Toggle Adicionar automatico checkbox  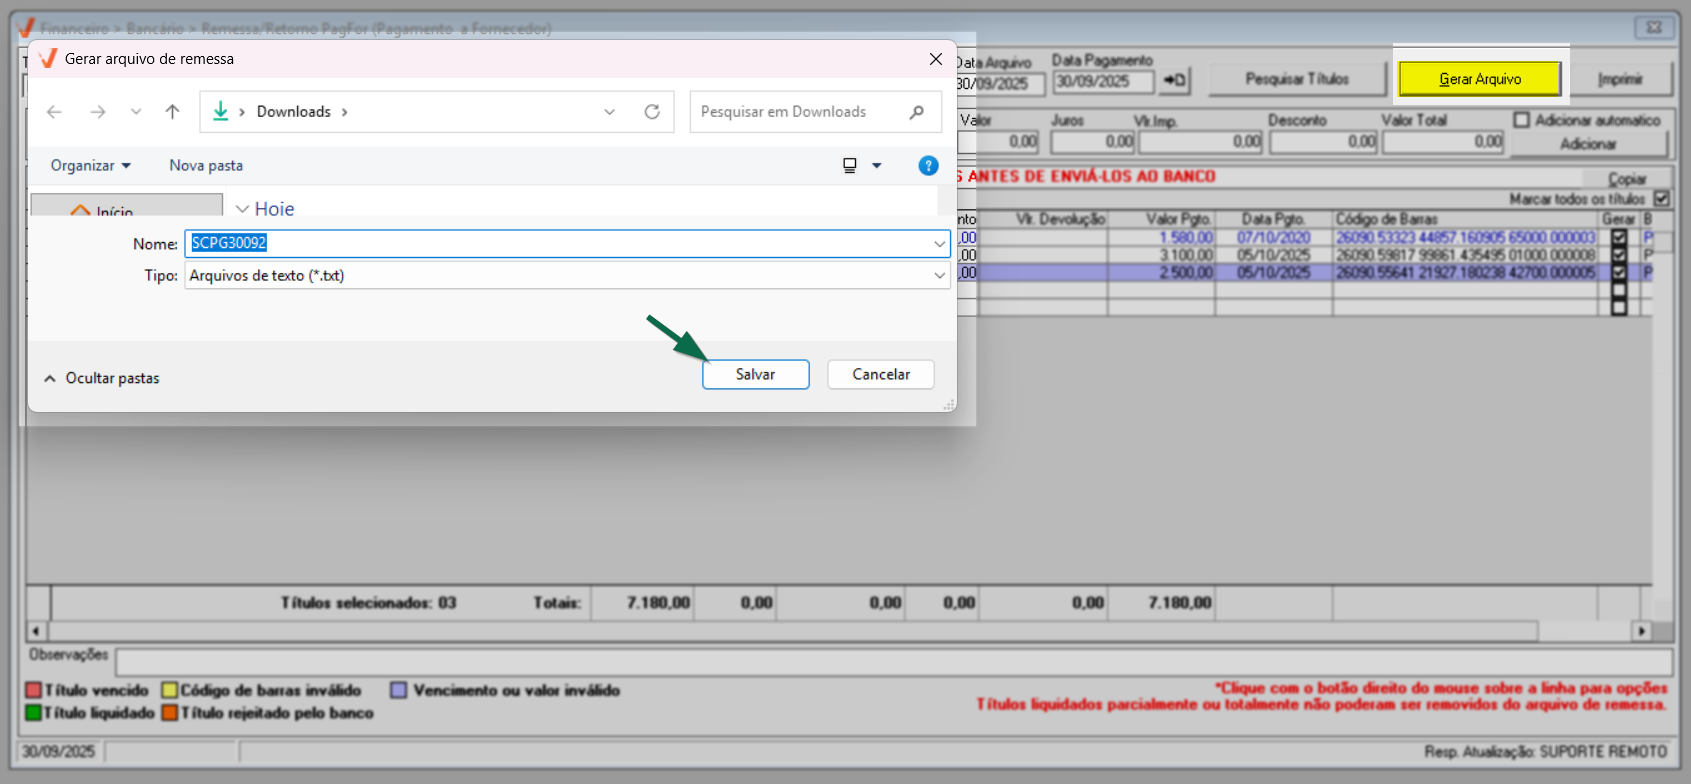(x=1522, y=120)
